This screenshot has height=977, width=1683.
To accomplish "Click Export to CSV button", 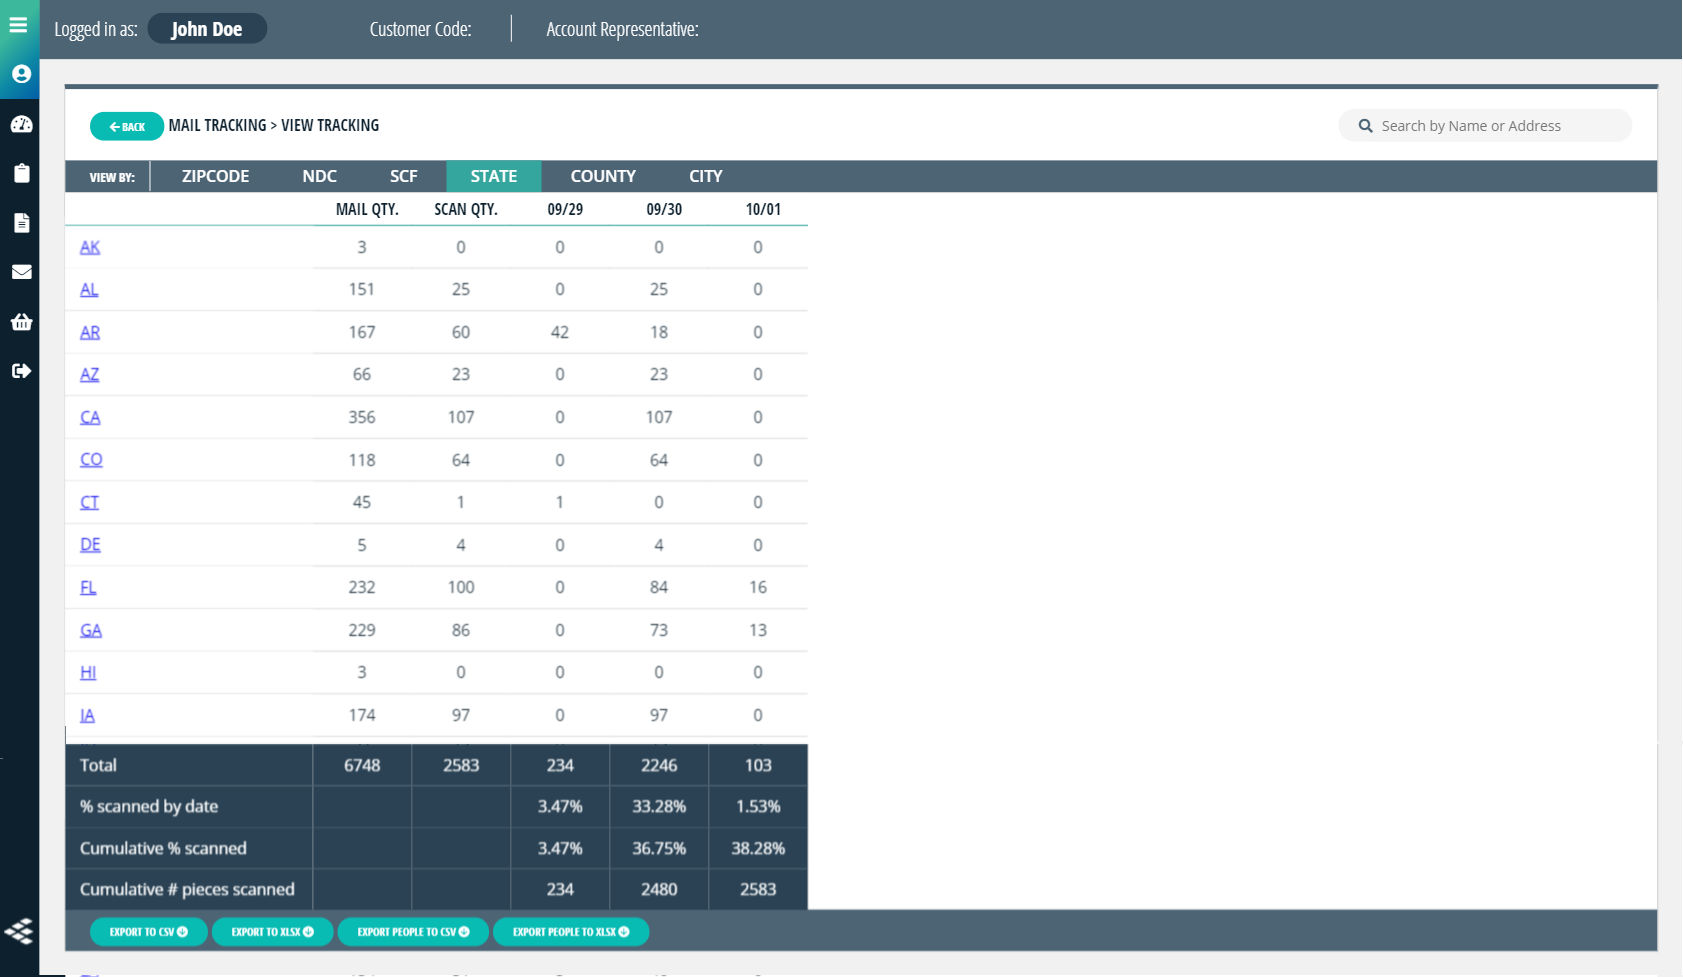I will coord(148,932).
